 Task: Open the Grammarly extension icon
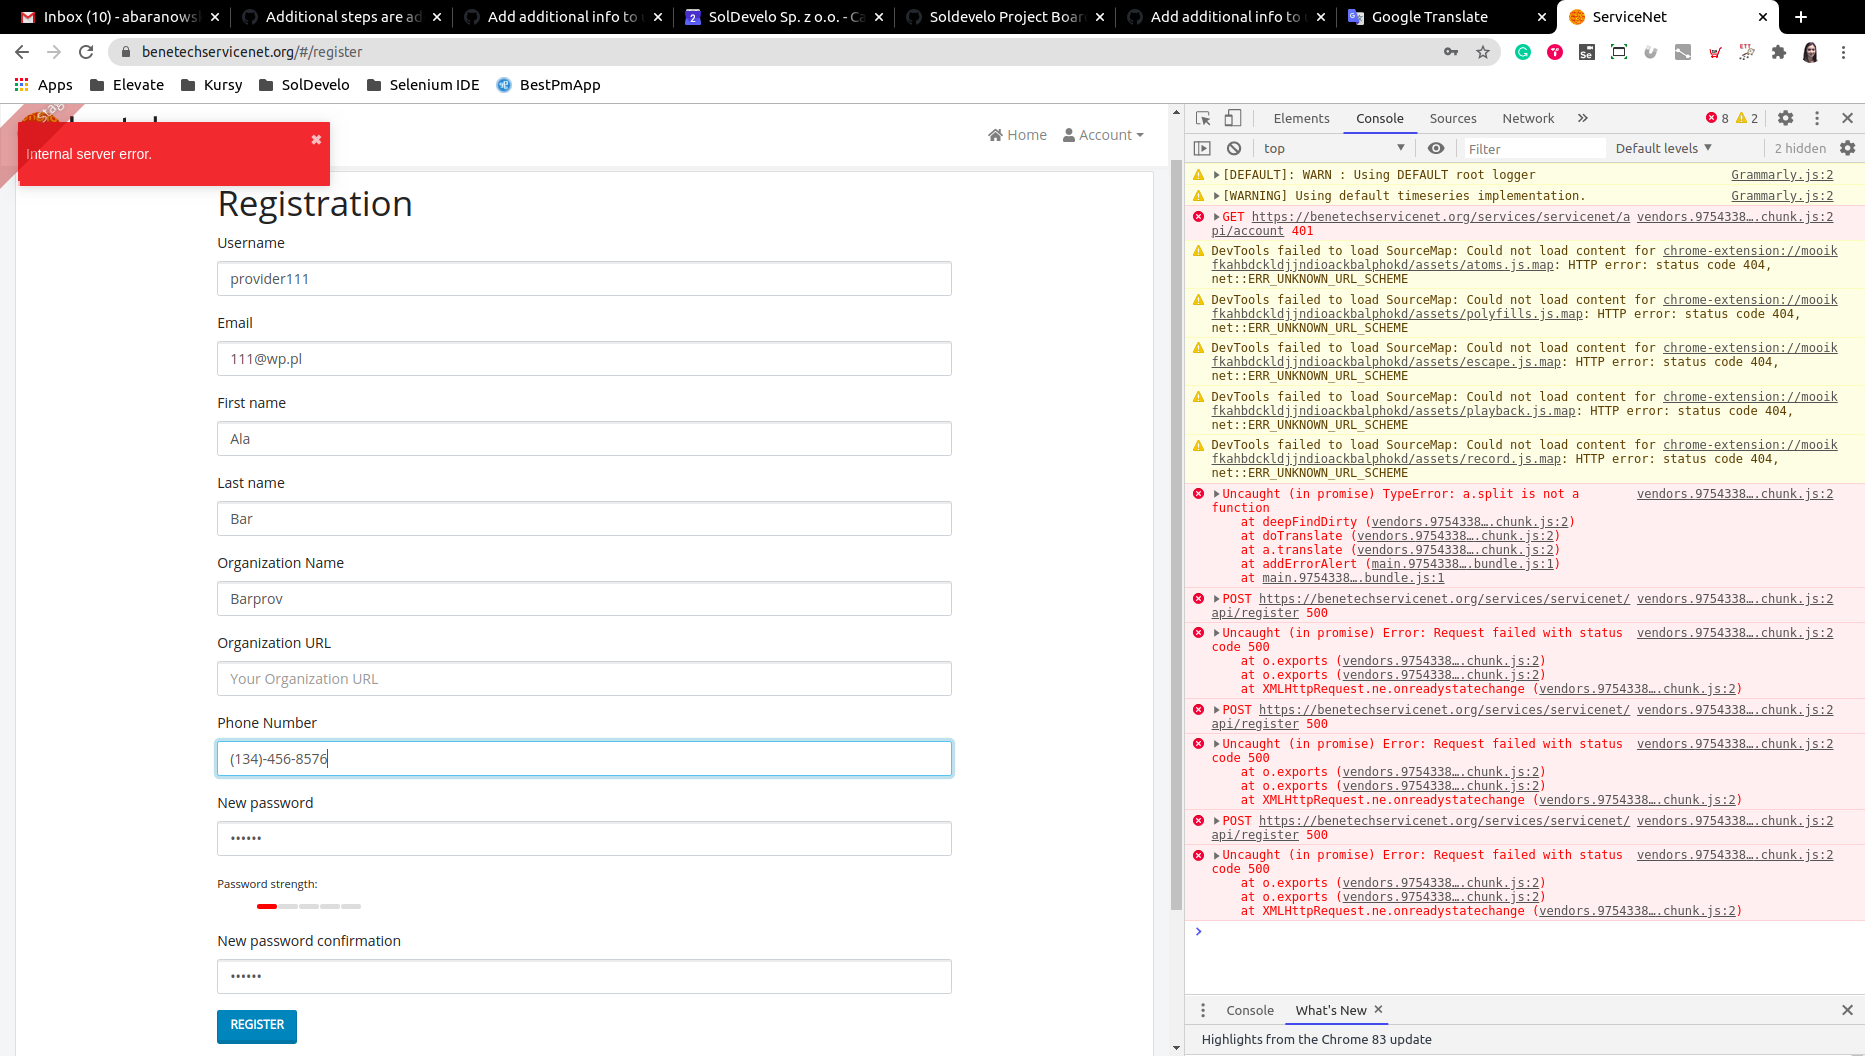1523,52
